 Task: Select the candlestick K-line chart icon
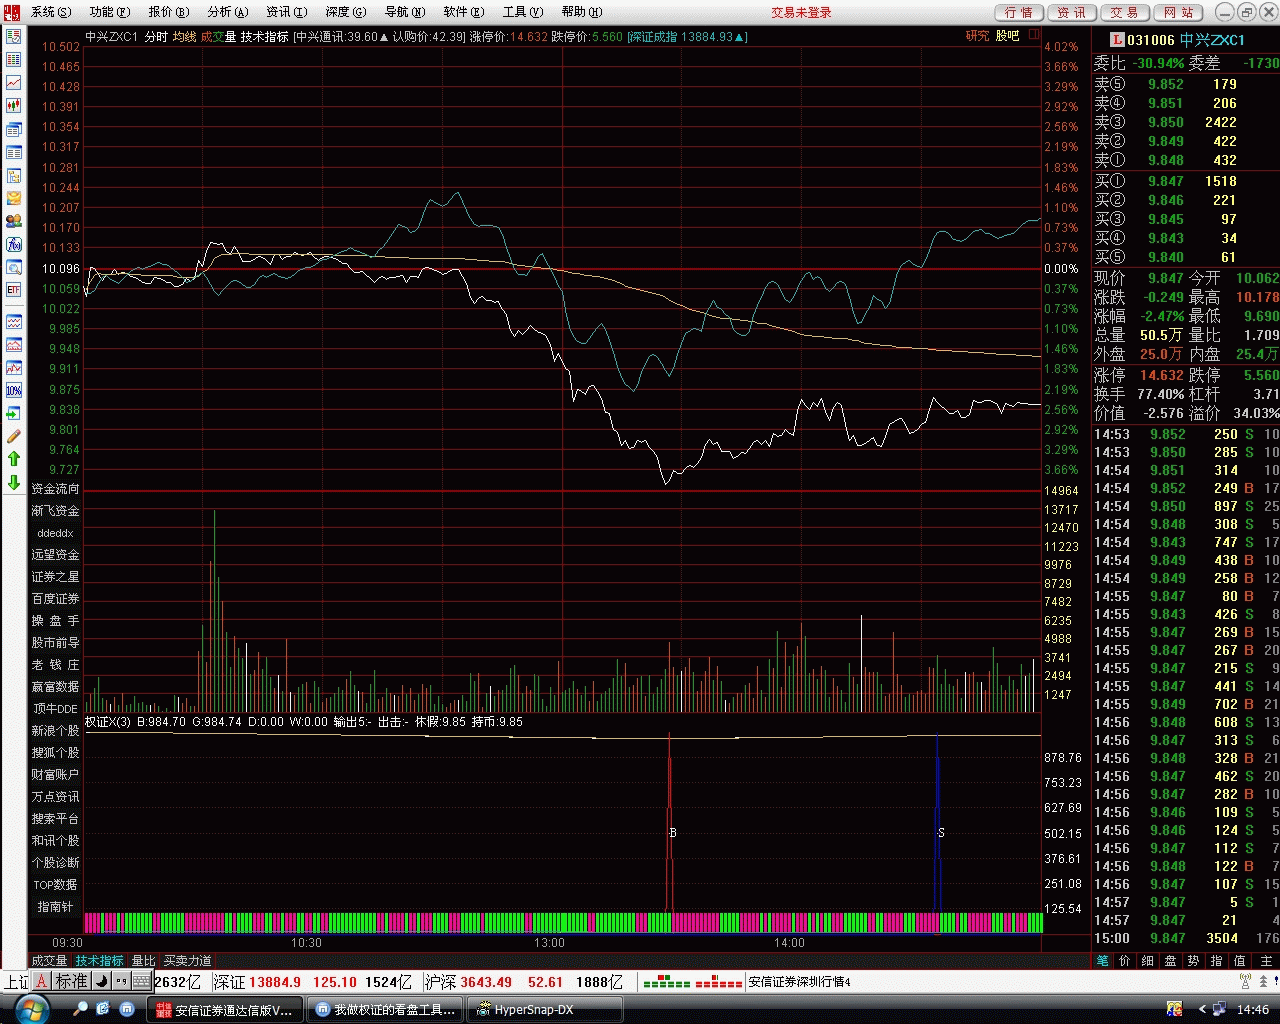[x=14, y=106]
